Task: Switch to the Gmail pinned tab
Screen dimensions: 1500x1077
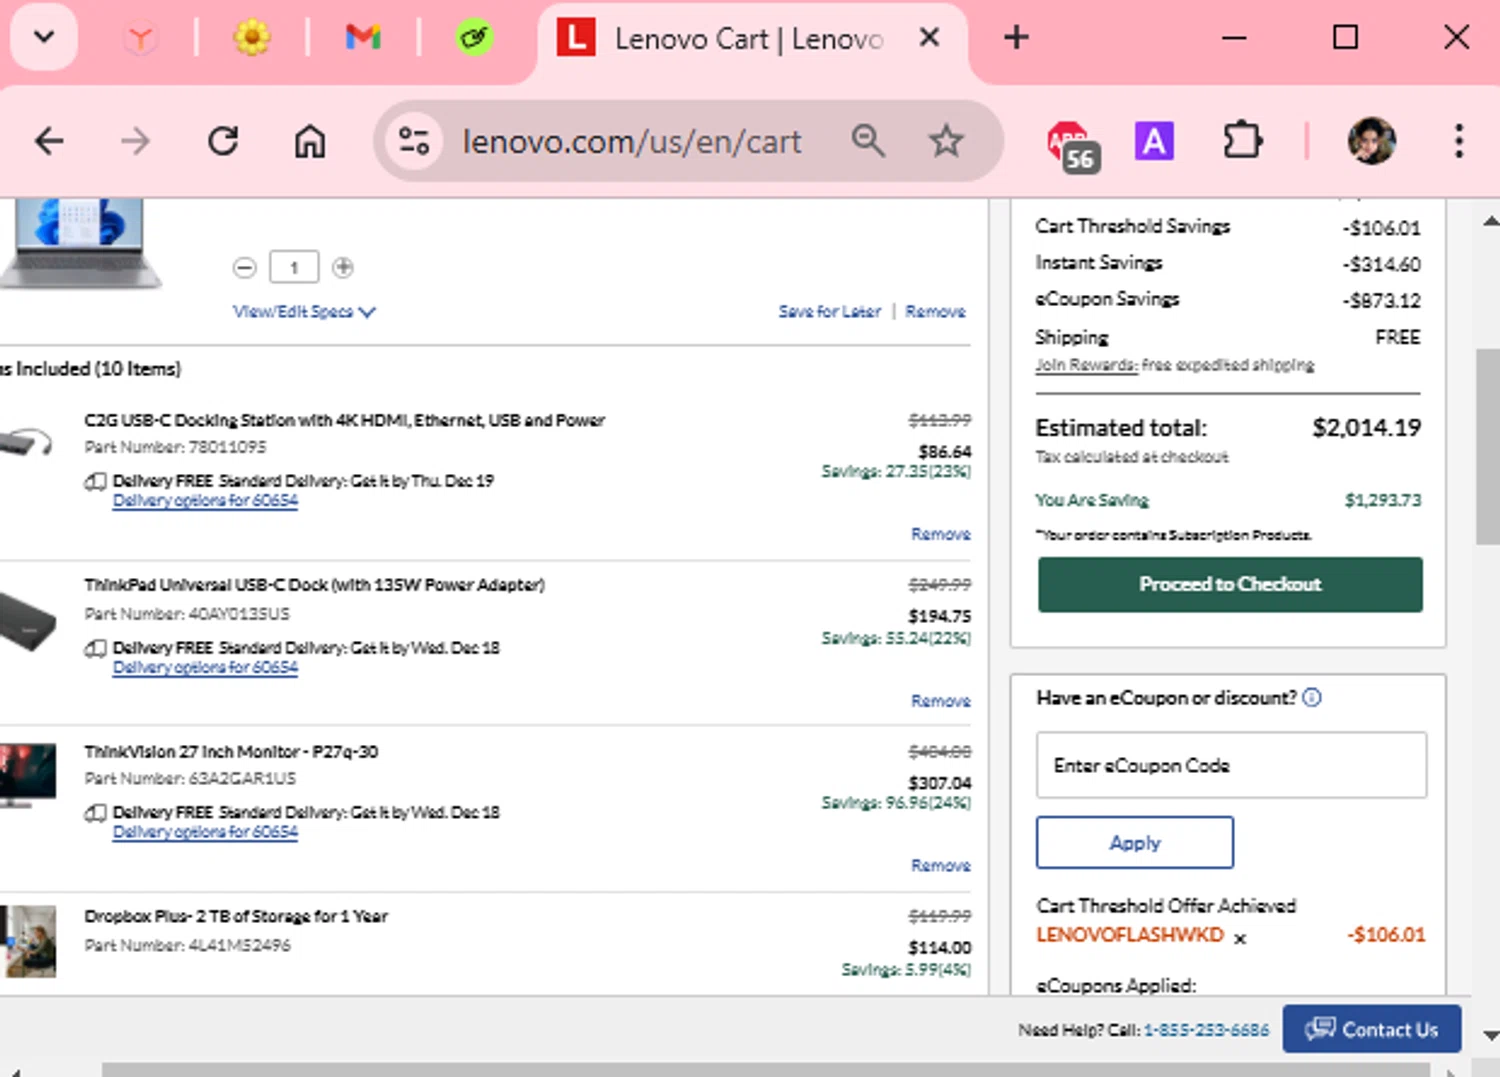Action: pos(363,38)
